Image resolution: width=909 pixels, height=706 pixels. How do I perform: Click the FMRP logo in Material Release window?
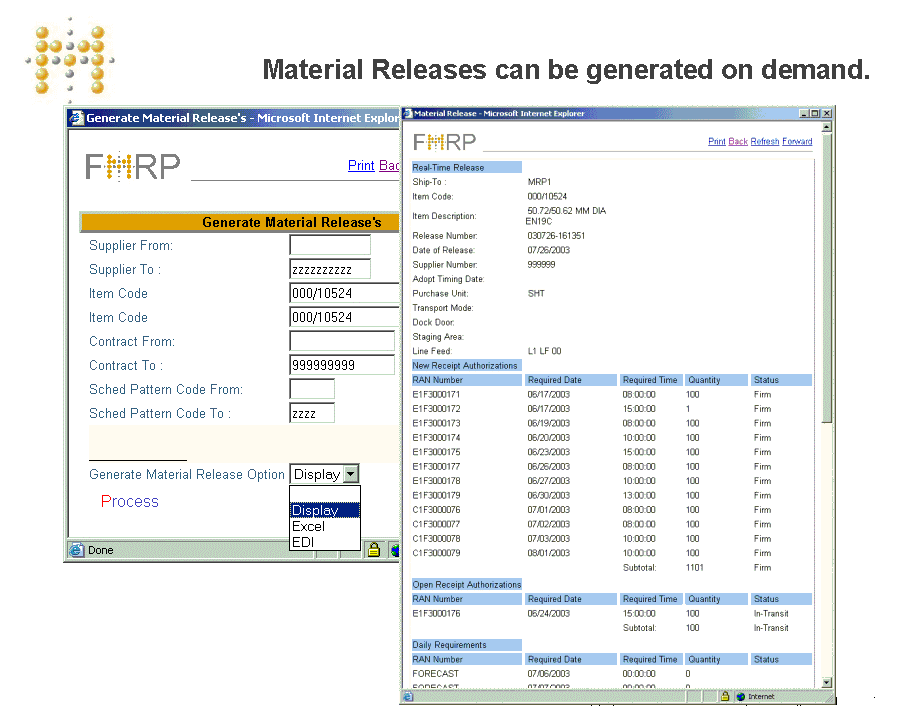[444, 141]
